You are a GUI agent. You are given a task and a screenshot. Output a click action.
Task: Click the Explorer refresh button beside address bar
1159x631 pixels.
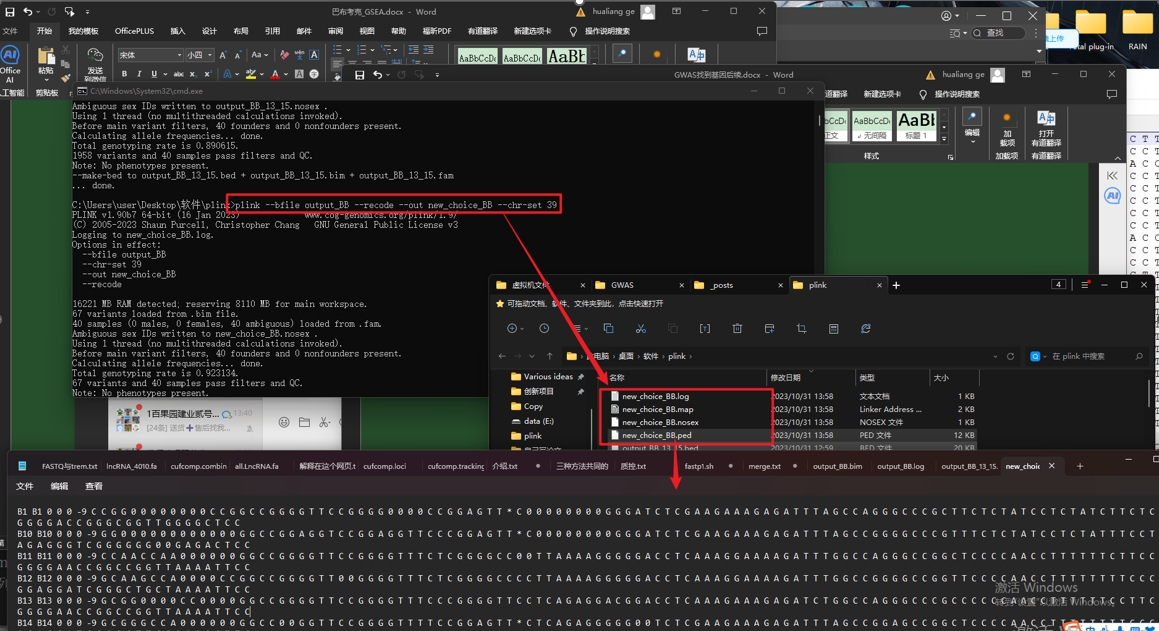click(1010, 356)
